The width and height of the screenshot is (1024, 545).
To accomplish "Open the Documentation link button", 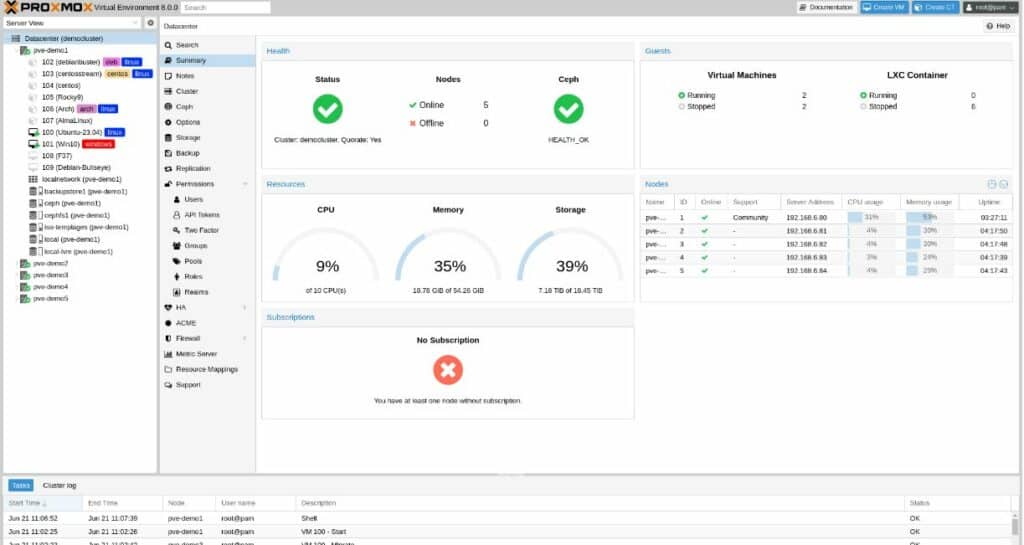I will tap(826, 7).
